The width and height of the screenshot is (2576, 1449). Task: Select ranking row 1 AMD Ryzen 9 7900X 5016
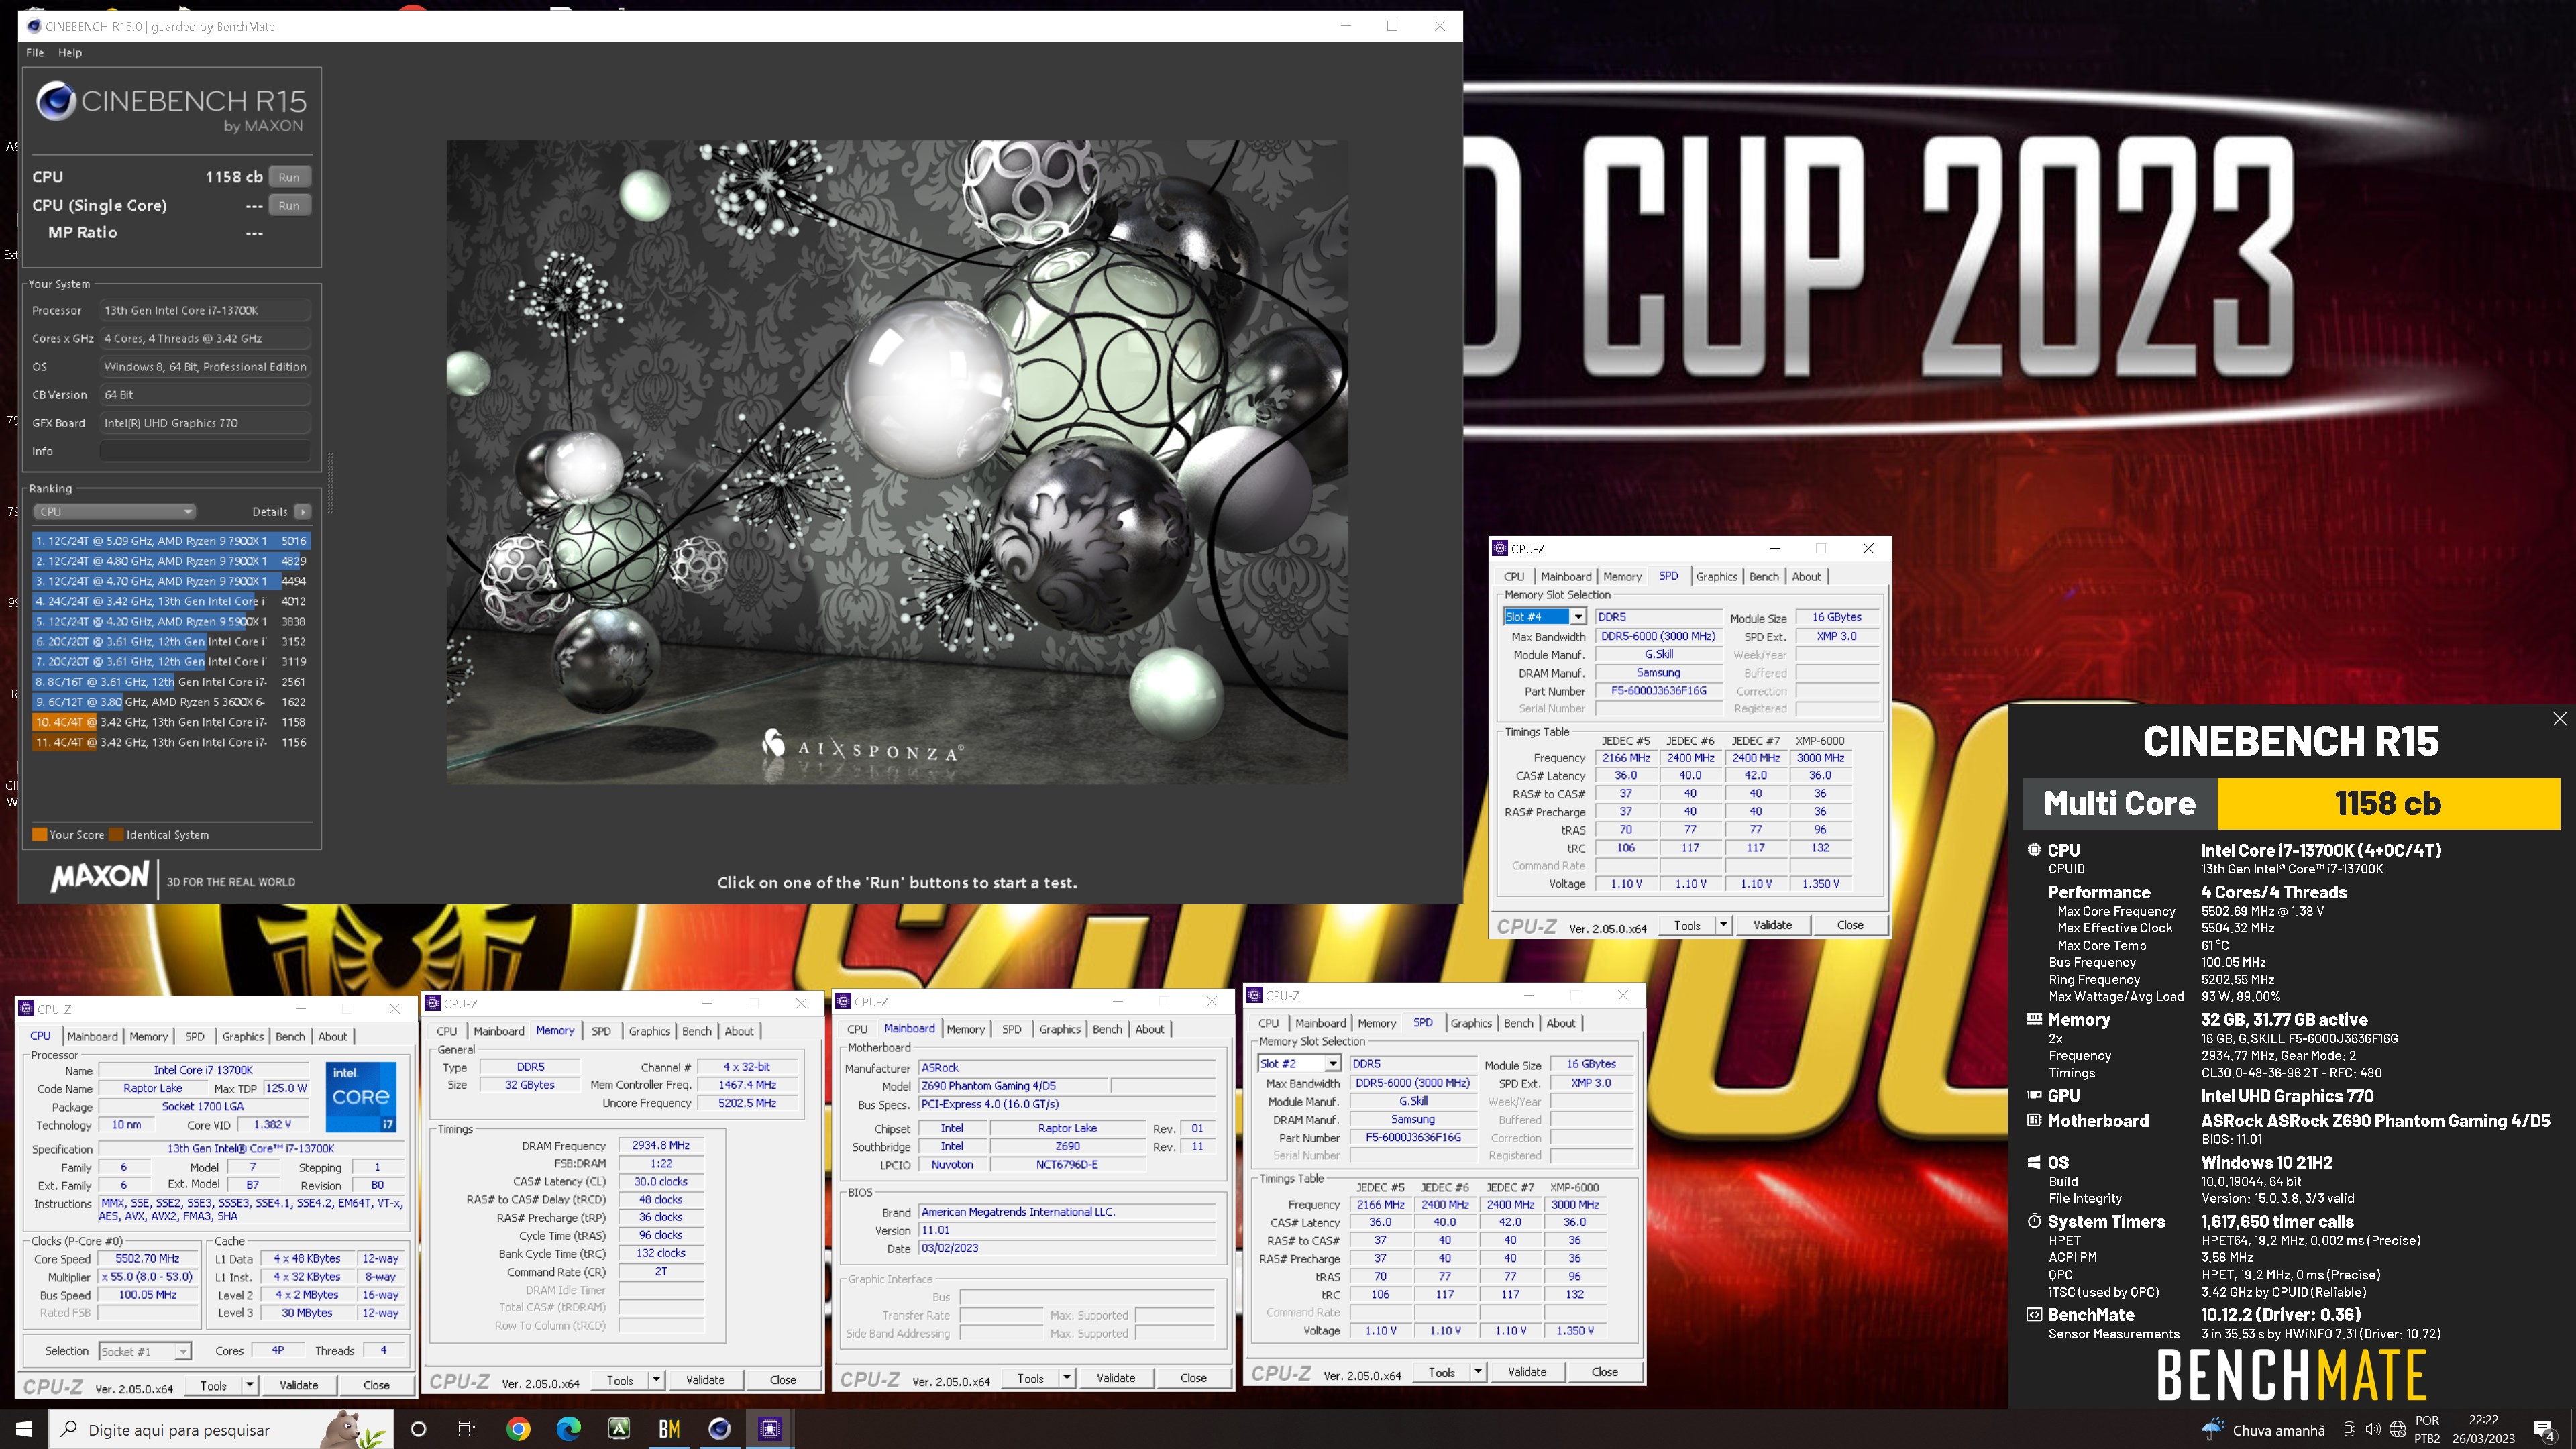(171, 541)
